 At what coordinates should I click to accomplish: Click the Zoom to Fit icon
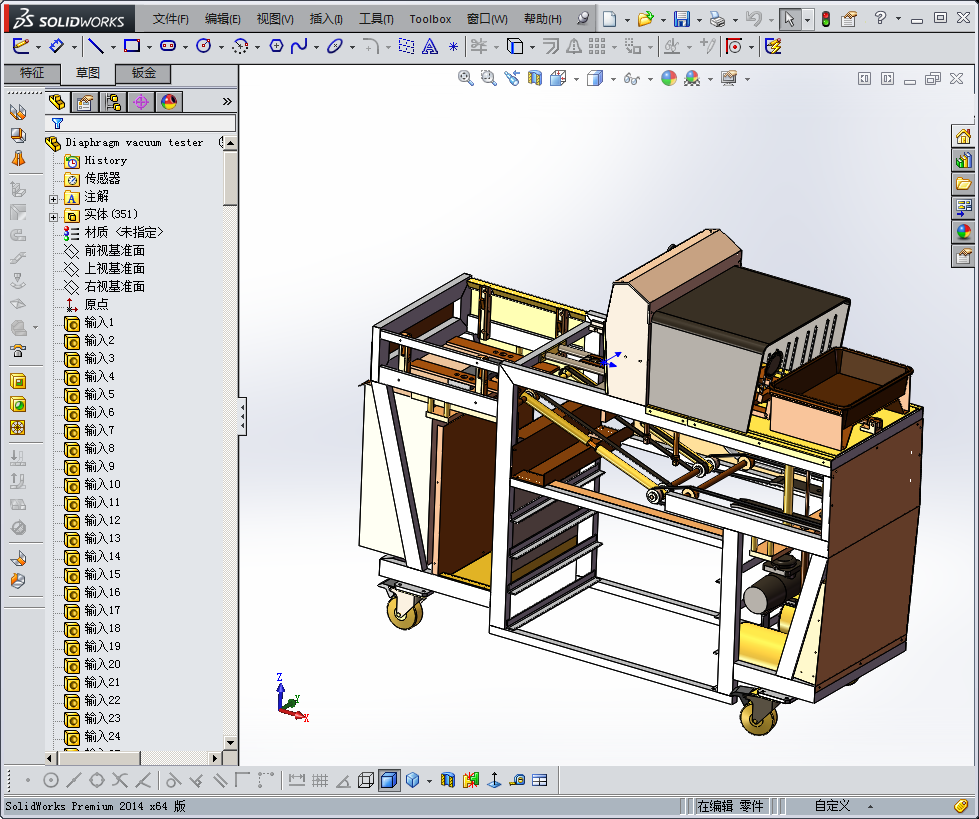466,78
